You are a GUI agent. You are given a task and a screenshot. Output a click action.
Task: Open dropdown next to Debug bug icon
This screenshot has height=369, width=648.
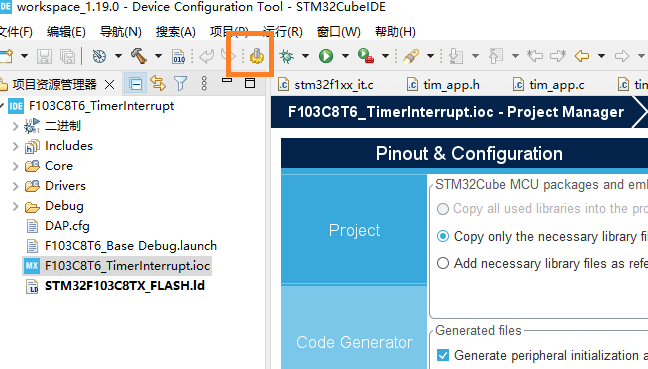[x=305, y=56]
